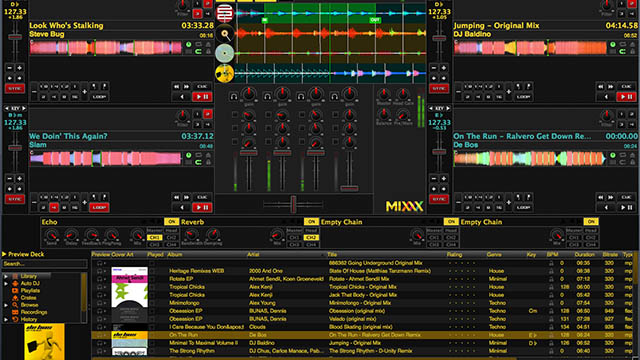Toggle headphone cue for channel 3

[300, 97]
